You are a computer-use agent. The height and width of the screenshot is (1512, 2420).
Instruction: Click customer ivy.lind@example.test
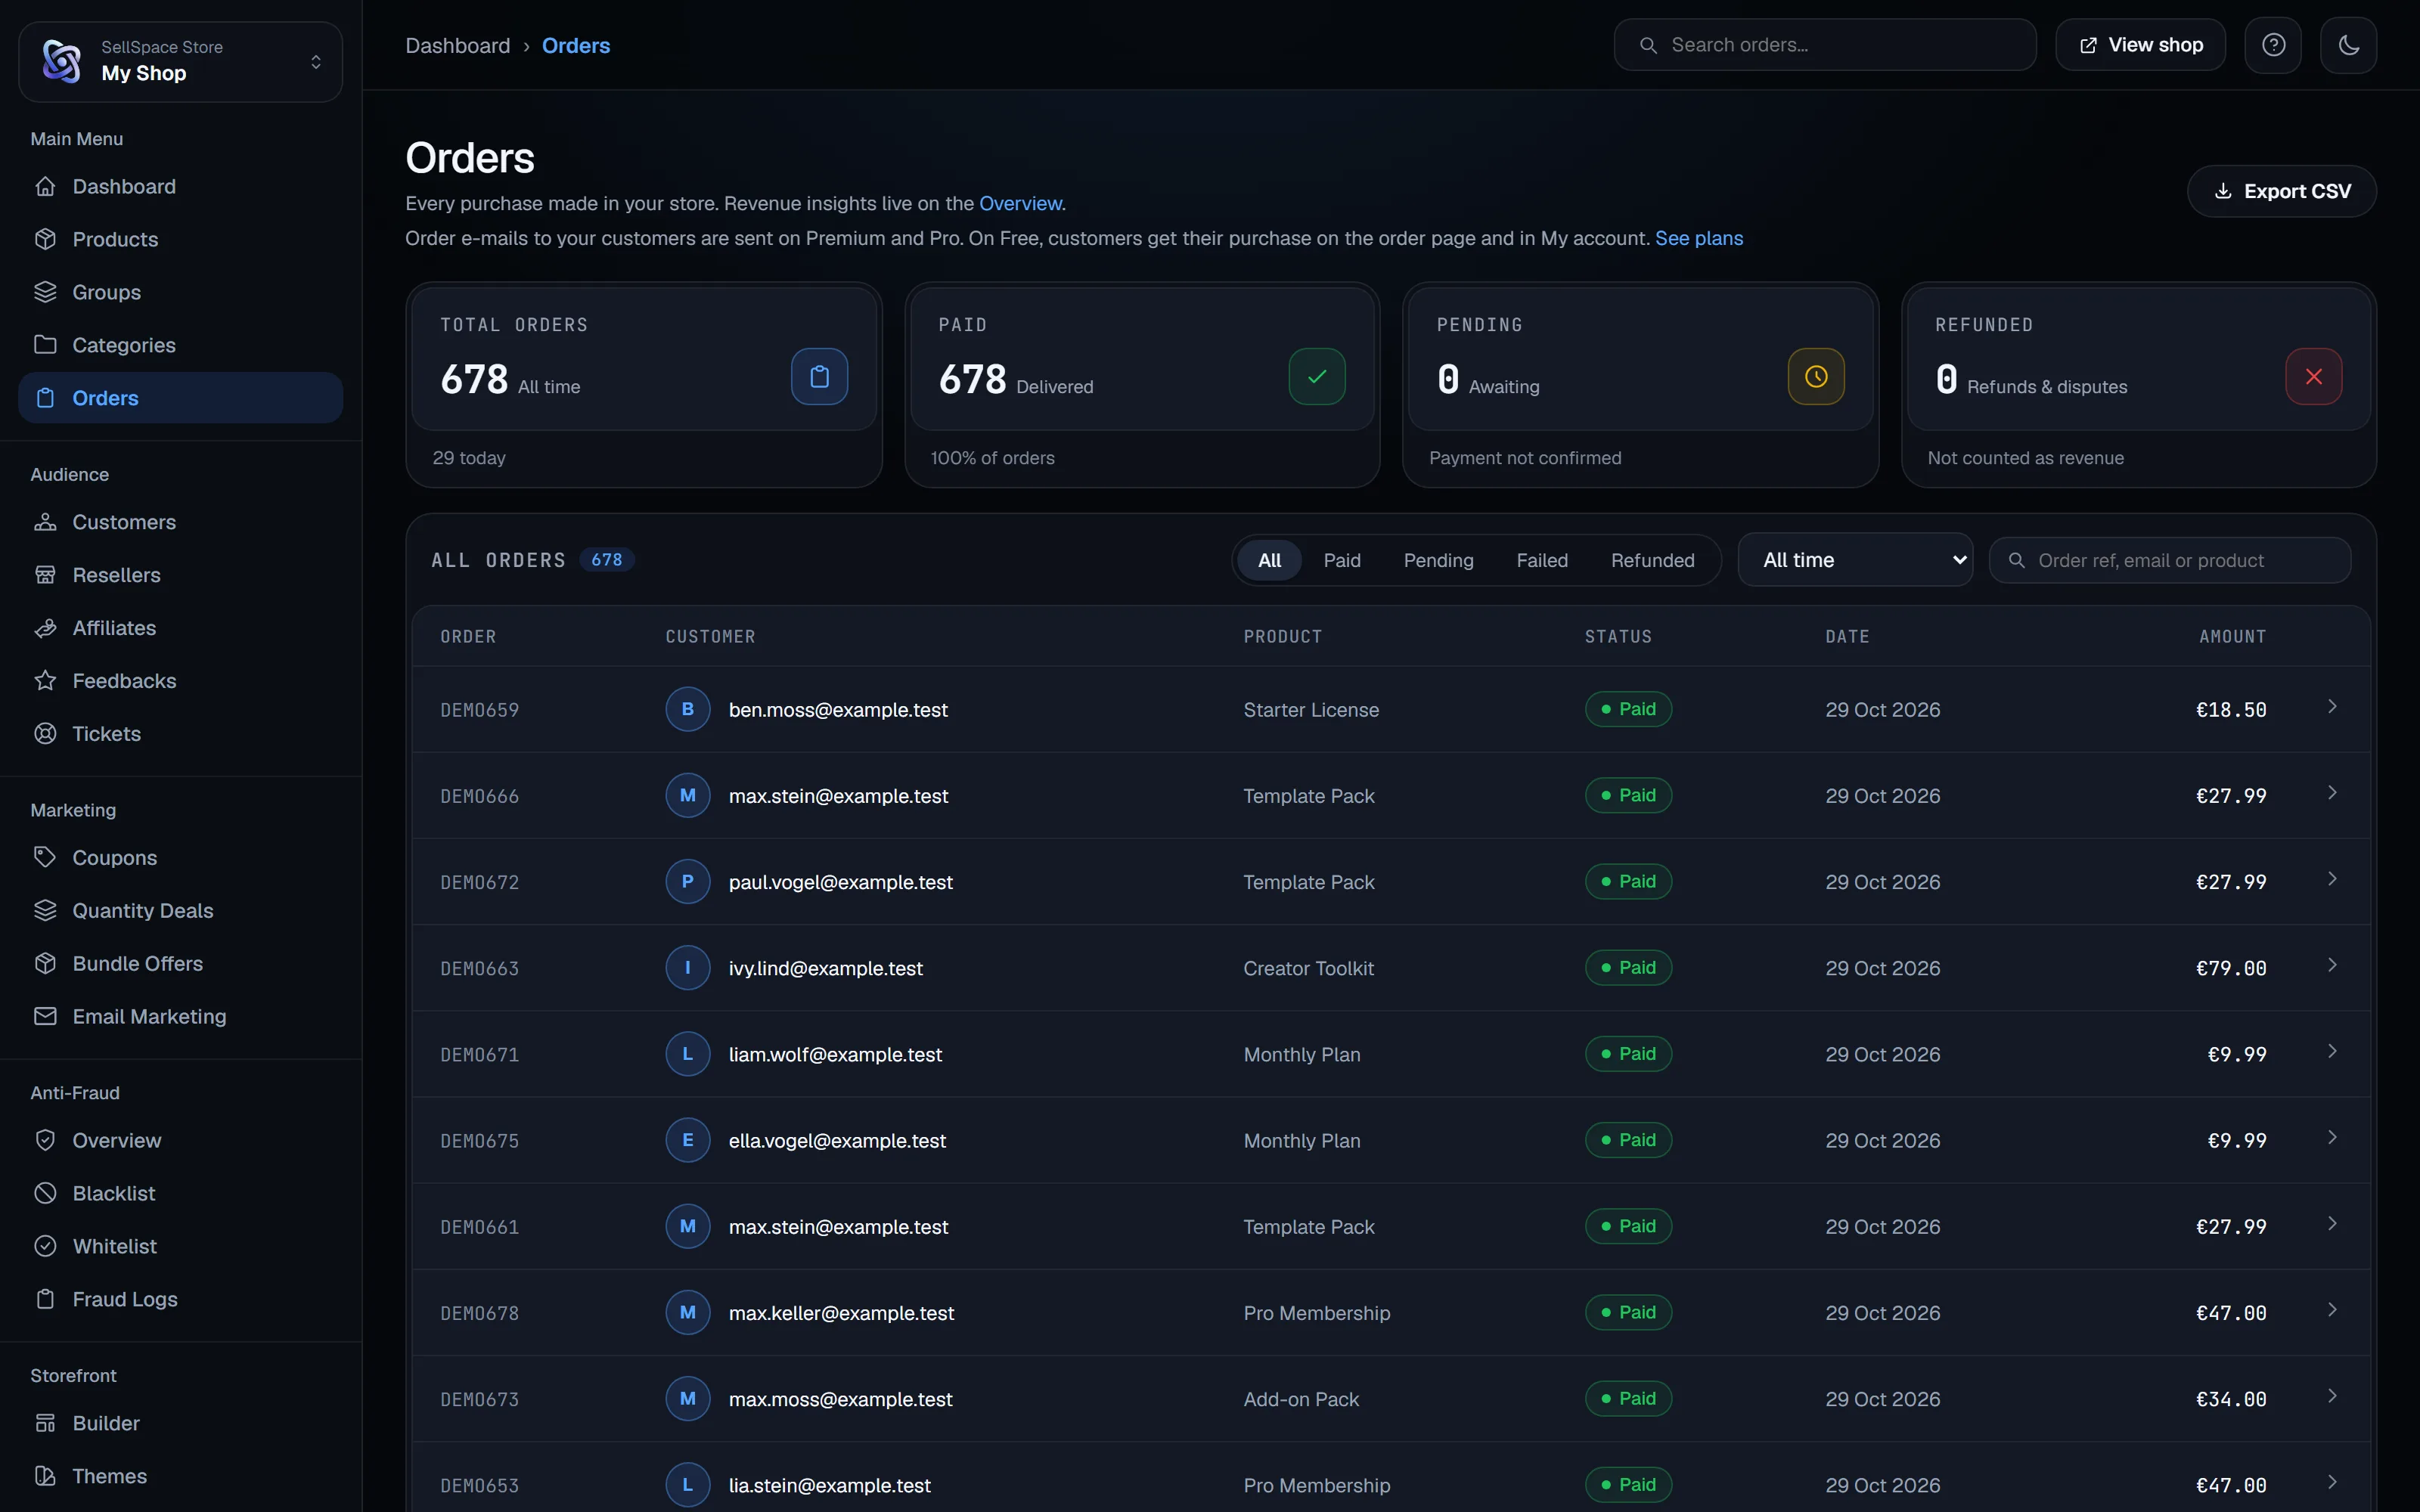825,968
